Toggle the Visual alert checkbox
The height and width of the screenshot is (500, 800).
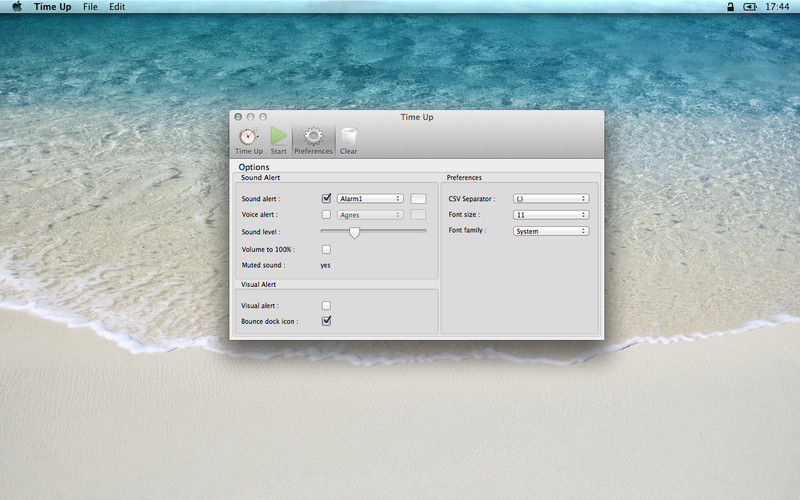pos(326,305)
